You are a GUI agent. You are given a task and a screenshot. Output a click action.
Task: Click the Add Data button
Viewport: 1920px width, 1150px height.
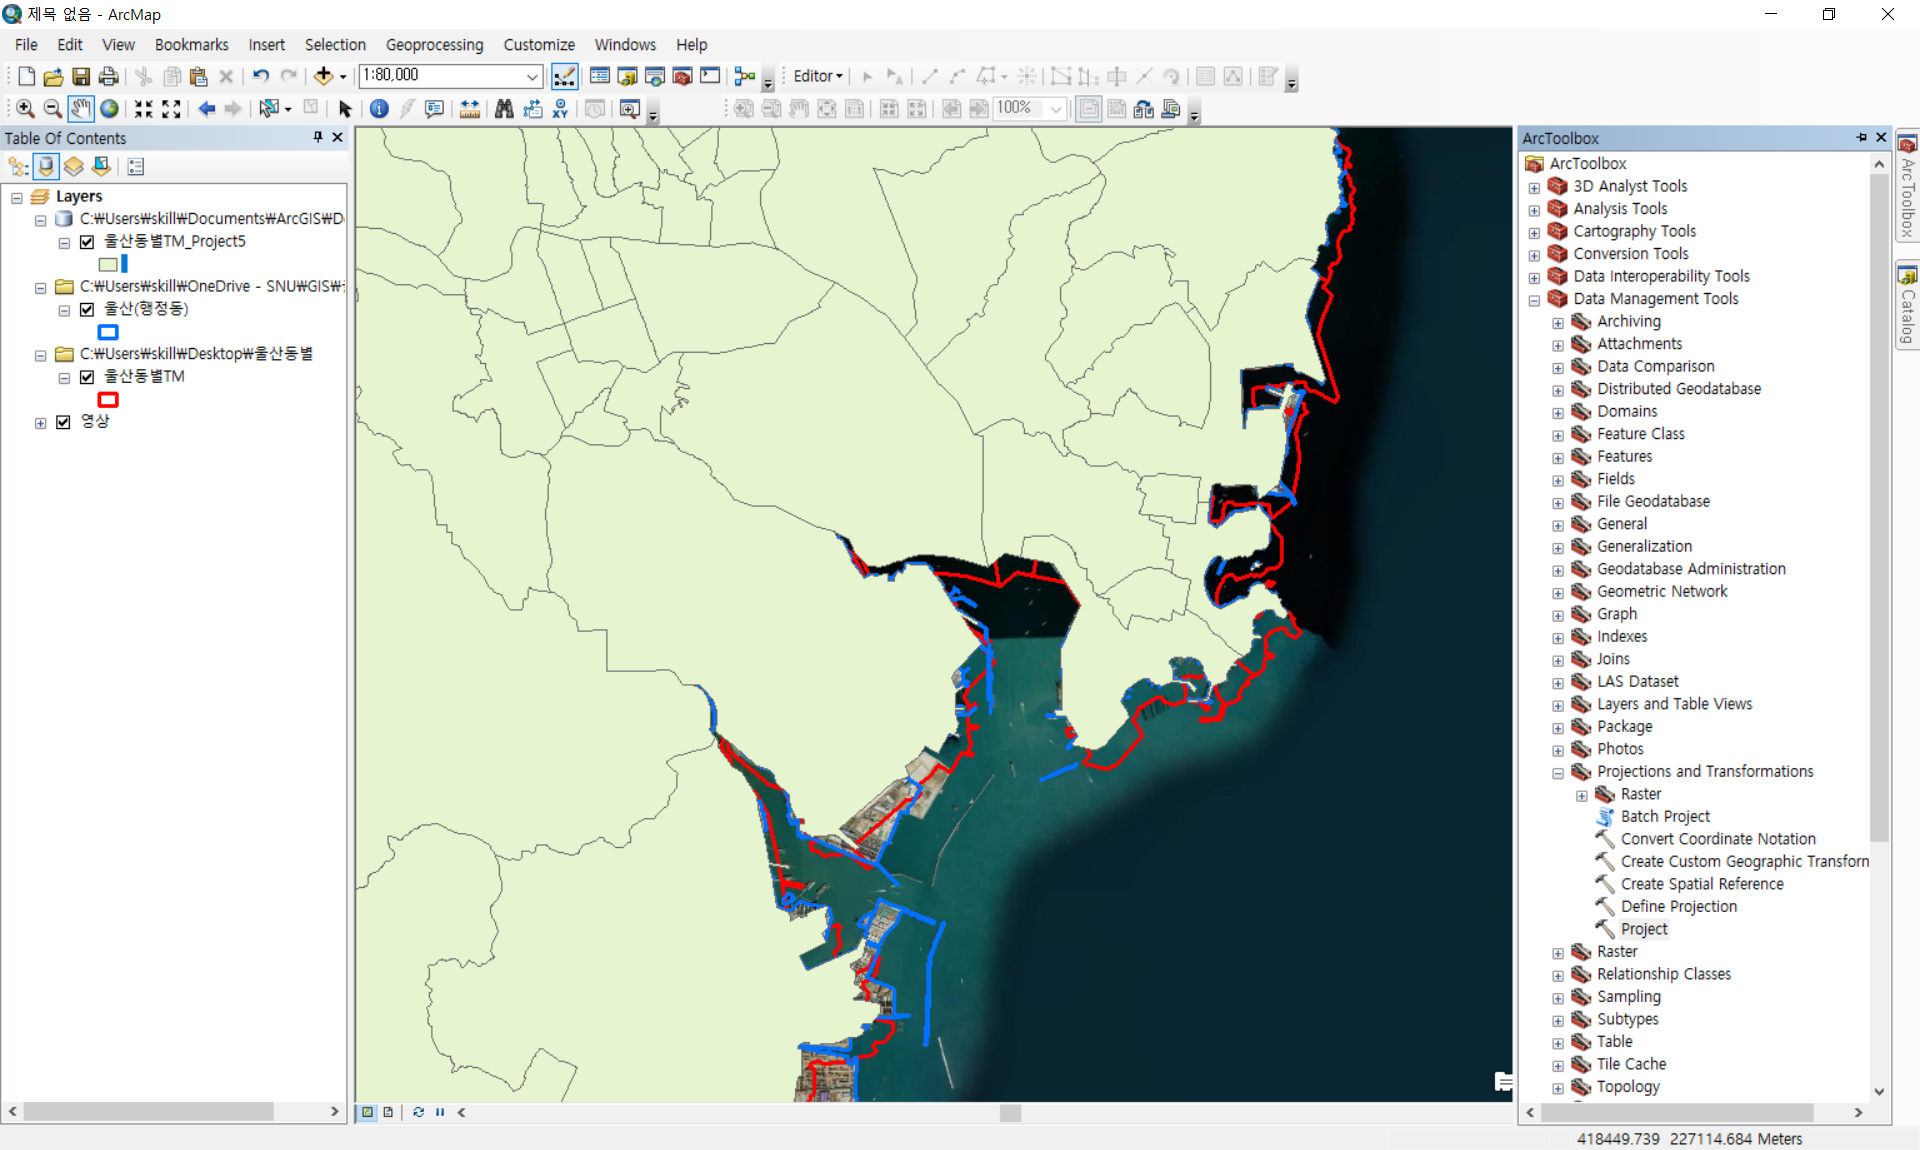point(322,76)
